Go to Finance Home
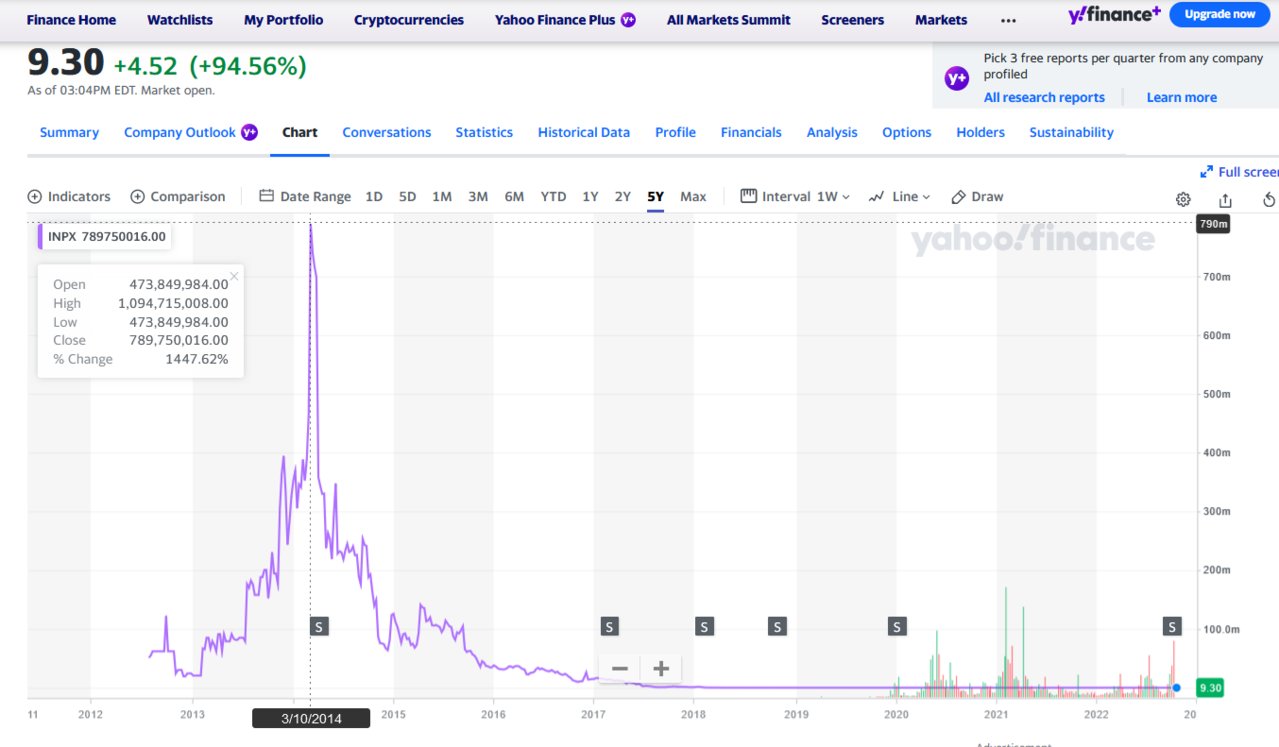The width and height of the screenshot is (1279, 747). 71,20
